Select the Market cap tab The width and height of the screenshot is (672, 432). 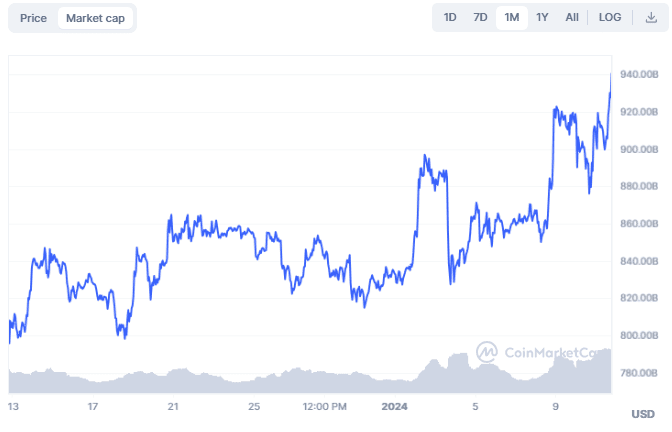pyautogui.click(x=95, y=18)
